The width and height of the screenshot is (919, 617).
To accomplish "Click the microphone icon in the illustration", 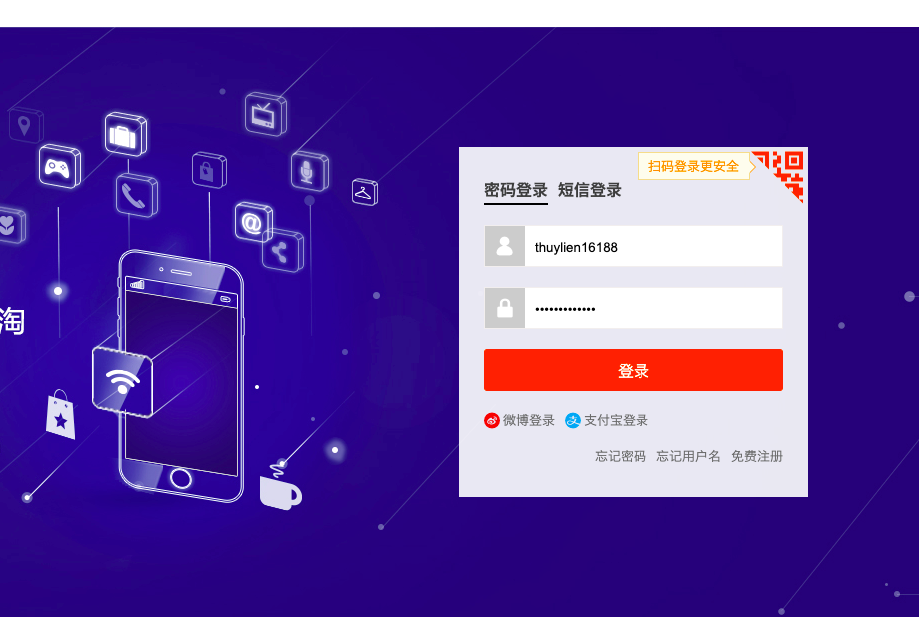I will (x=309, y=171).
